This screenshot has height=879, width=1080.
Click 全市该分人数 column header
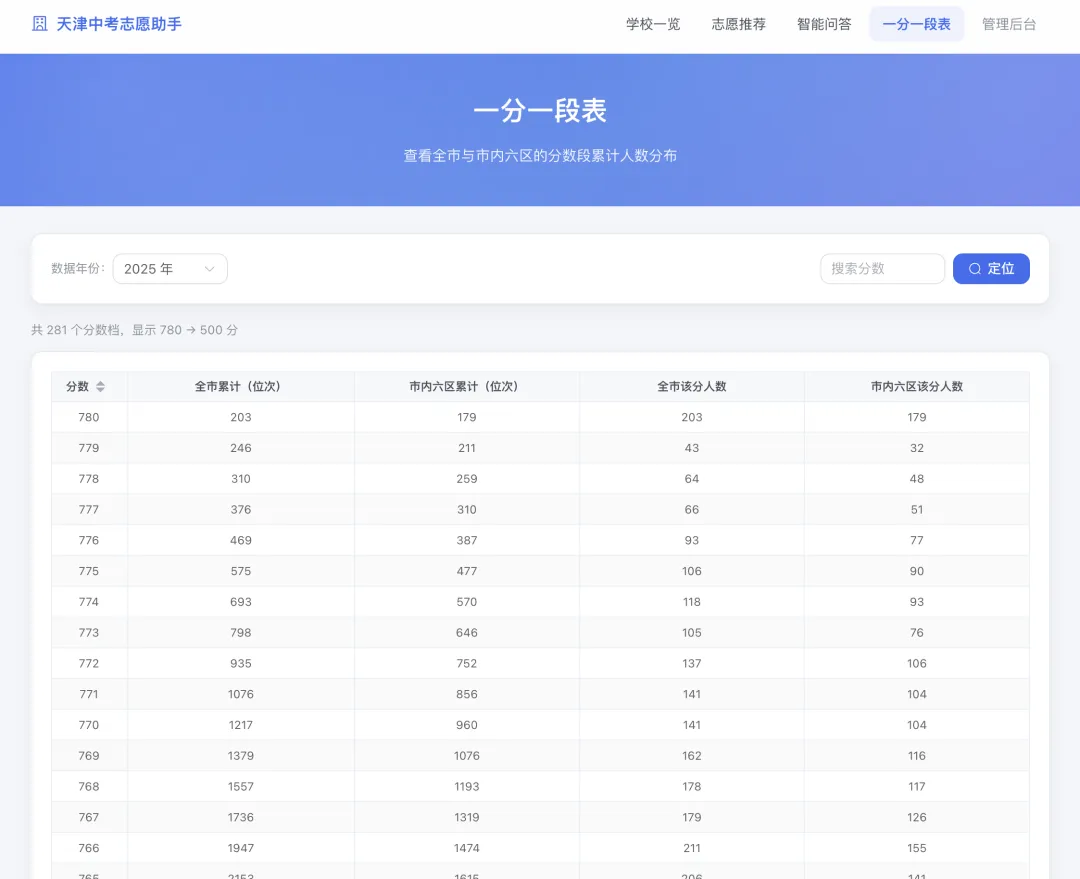point(692,386)
